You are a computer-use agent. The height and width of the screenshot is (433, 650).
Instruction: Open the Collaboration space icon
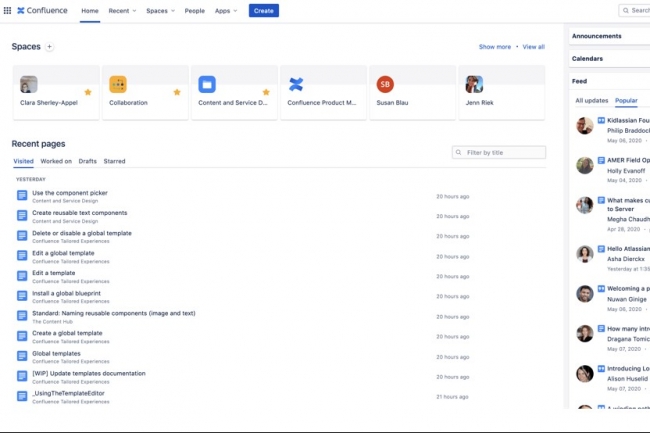pyautogui.click(x=118, y=85)
